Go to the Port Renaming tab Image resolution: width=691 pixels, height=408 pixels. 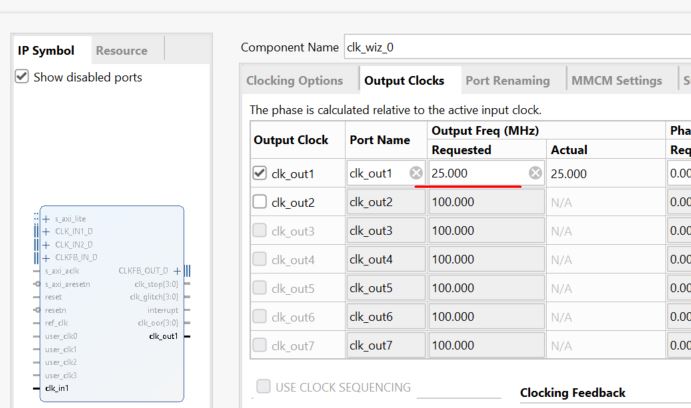[507, 80]
